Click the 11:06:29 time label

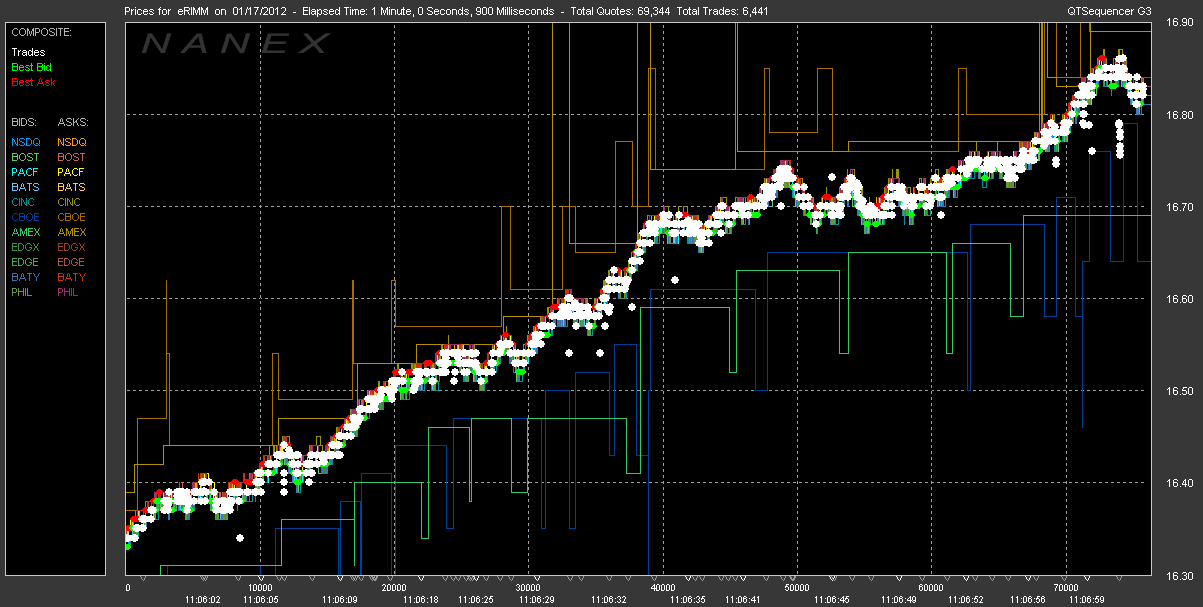click(536, 600)
